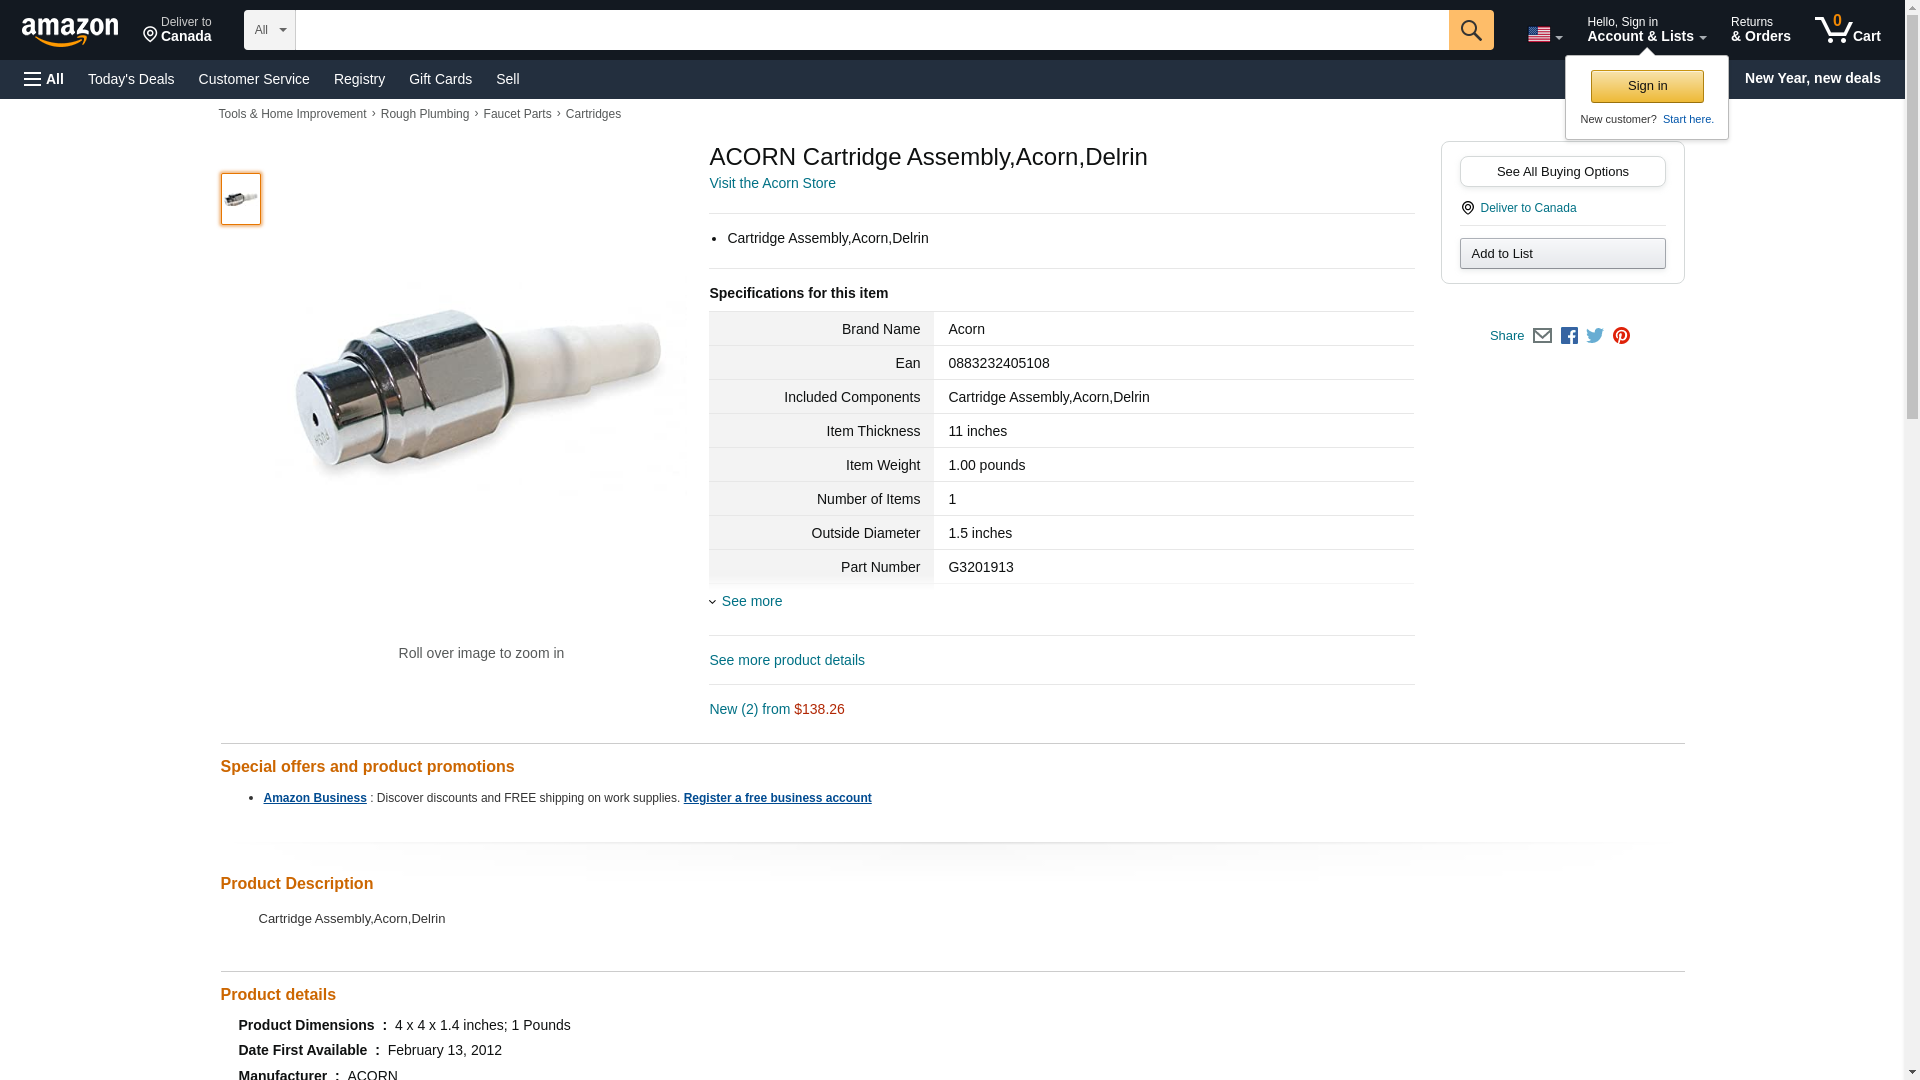Pin the product on Pinterest
1920x1080 pixels.
[1621, 336]
